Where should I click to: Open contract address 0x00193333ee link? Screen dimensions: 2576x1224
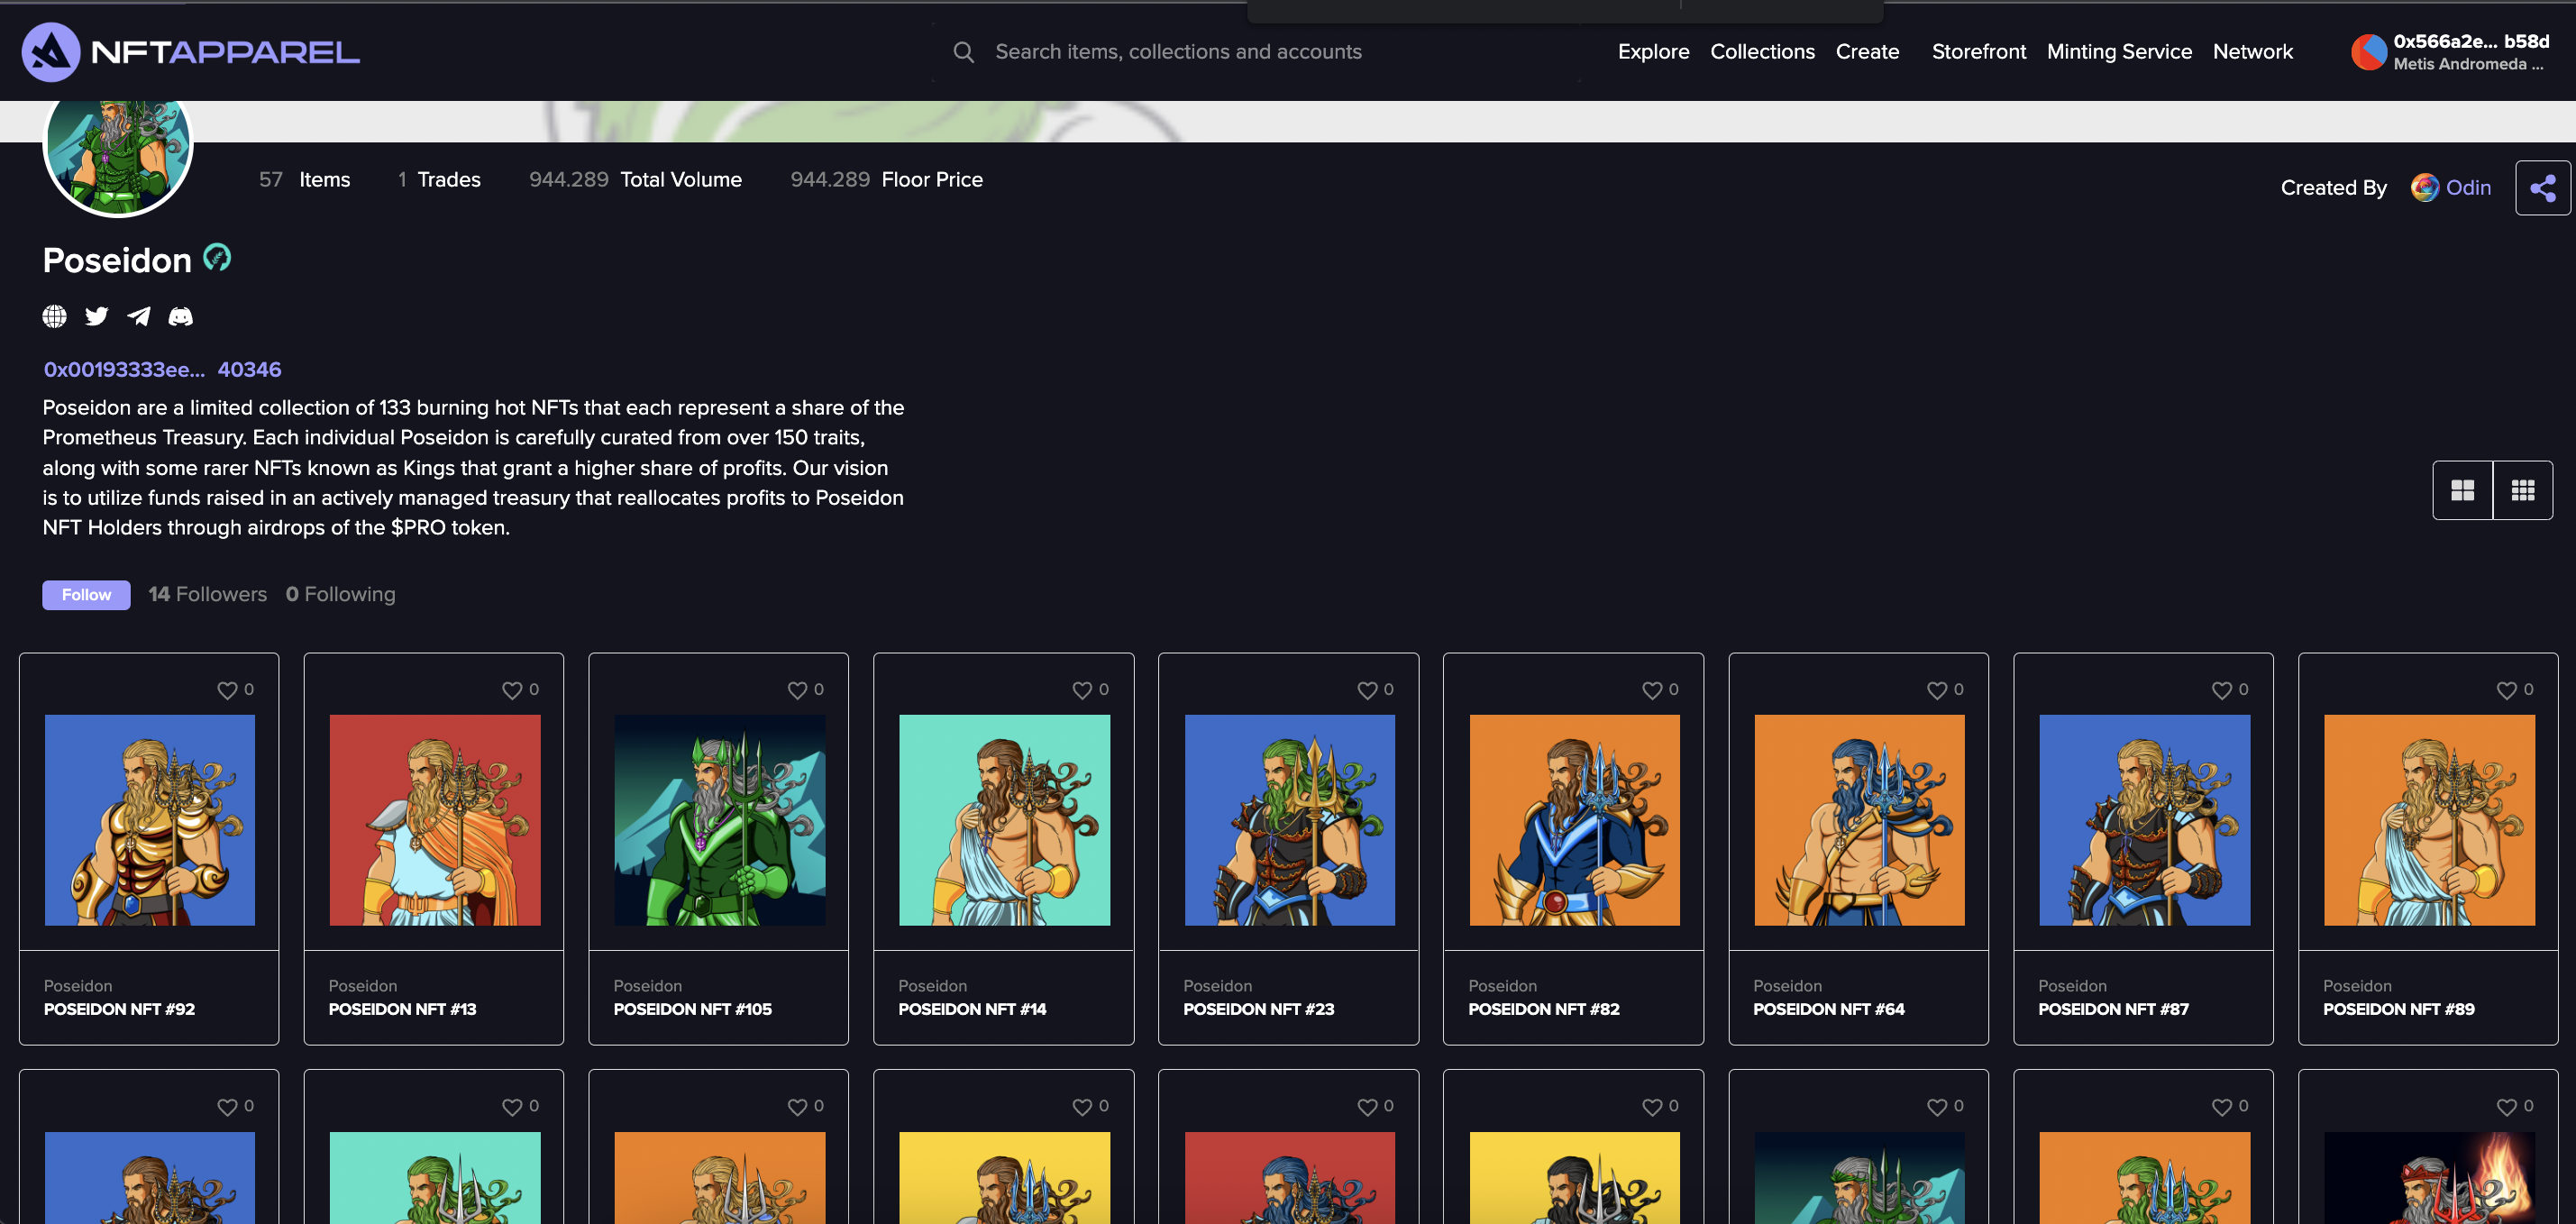[x=162, y=369]
